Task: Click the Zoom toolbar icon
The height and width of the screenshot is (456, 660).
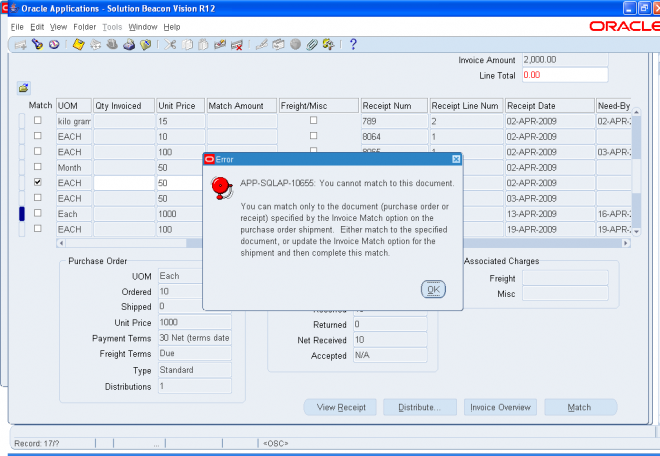Action: click(x=278, y=44)
